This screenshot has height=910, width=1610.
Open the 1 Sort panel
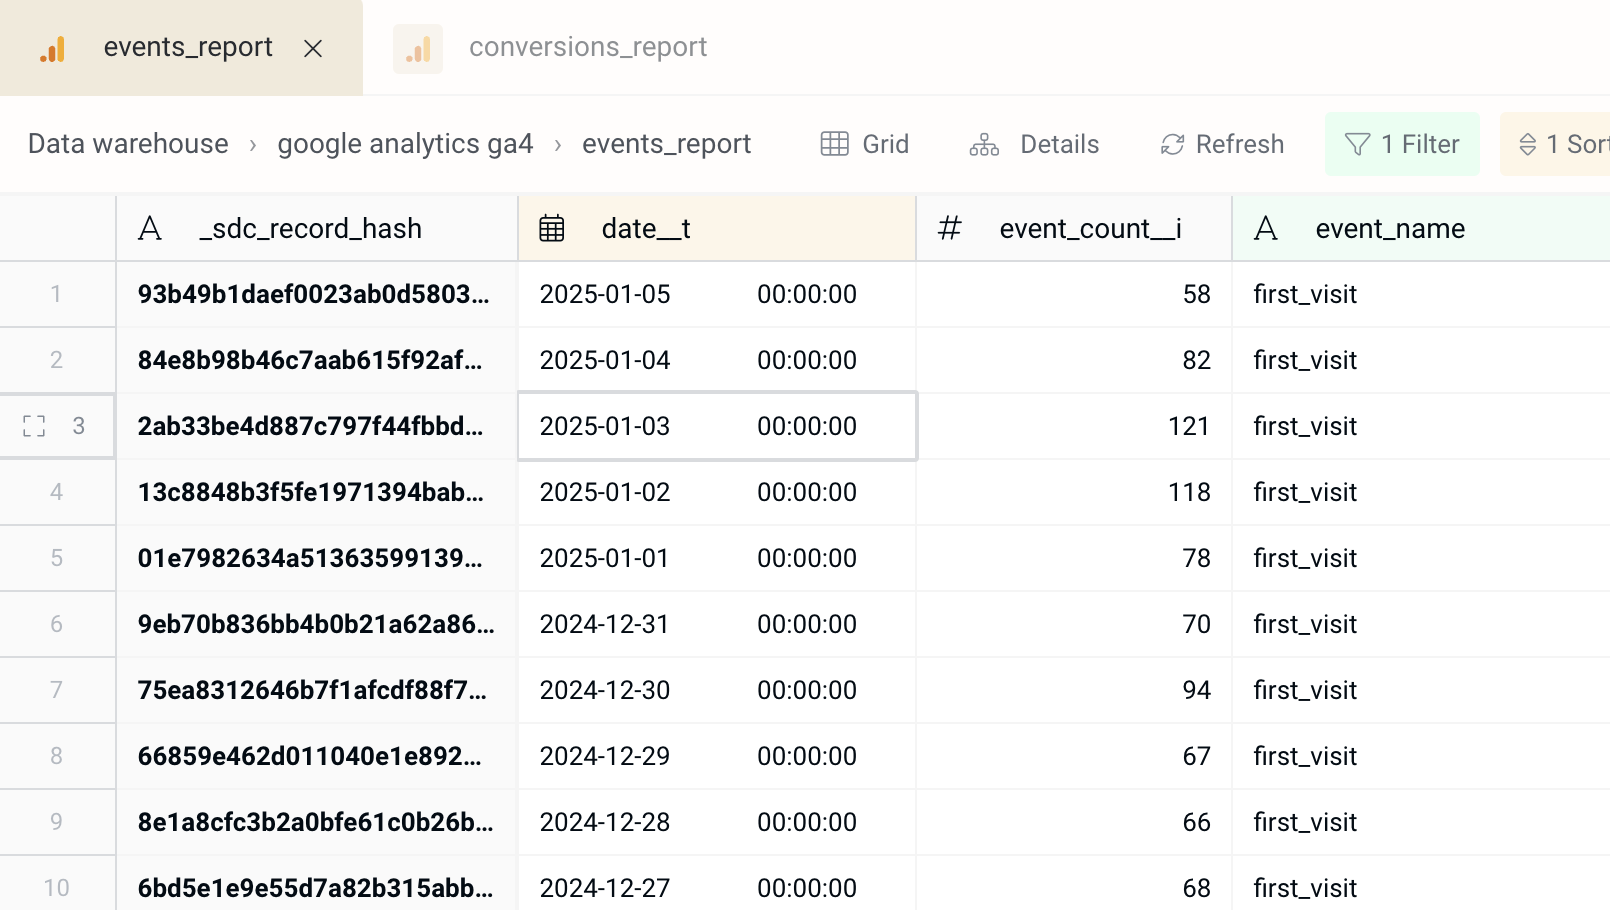[1556, 144]
